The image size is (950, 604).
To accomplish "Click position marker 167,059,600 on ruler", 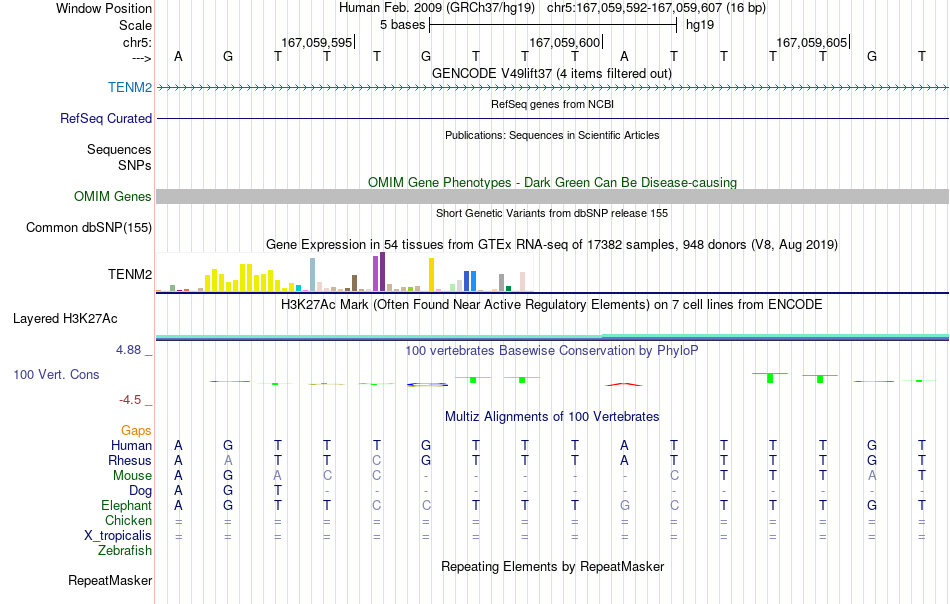I will [x=565, y=42].
